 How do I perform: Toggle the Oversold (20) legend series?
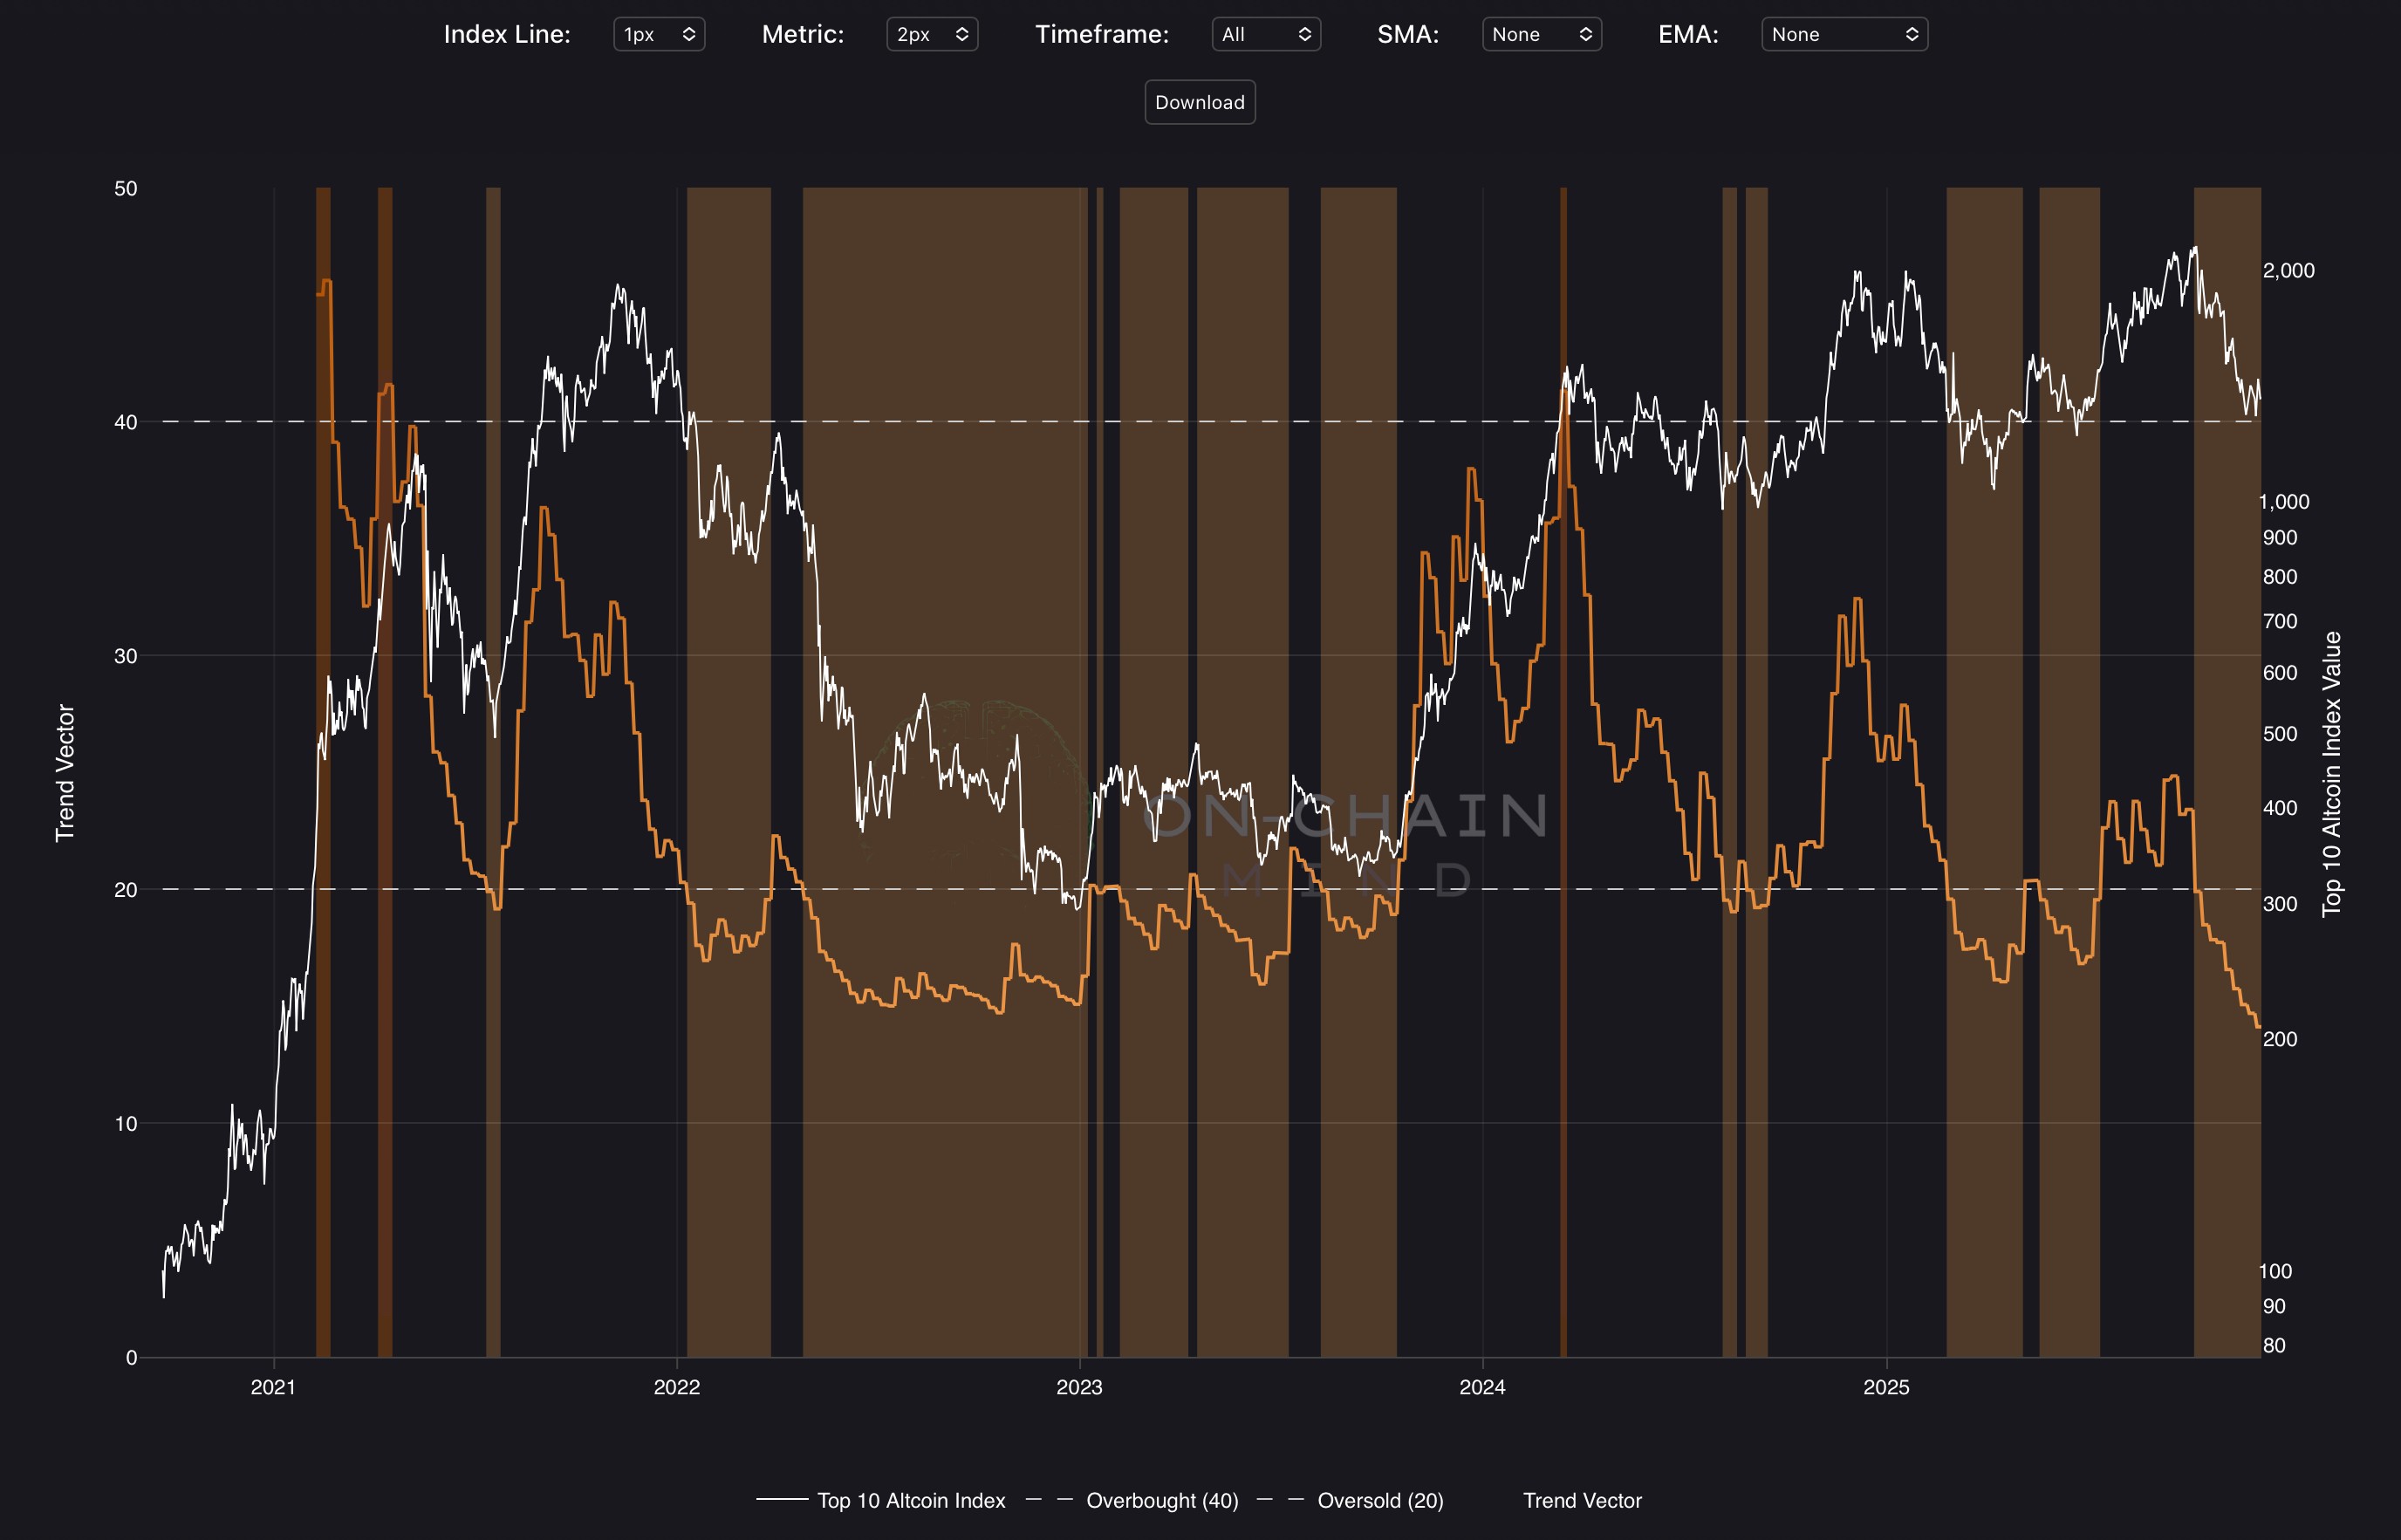point(1379,1500)
